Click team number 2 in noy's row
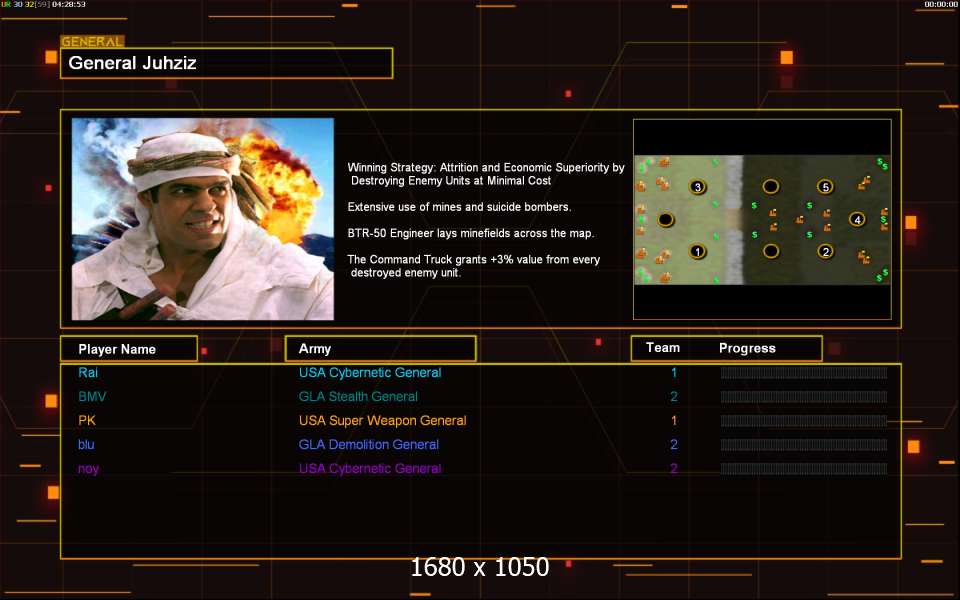 click(x=674, y=468)
